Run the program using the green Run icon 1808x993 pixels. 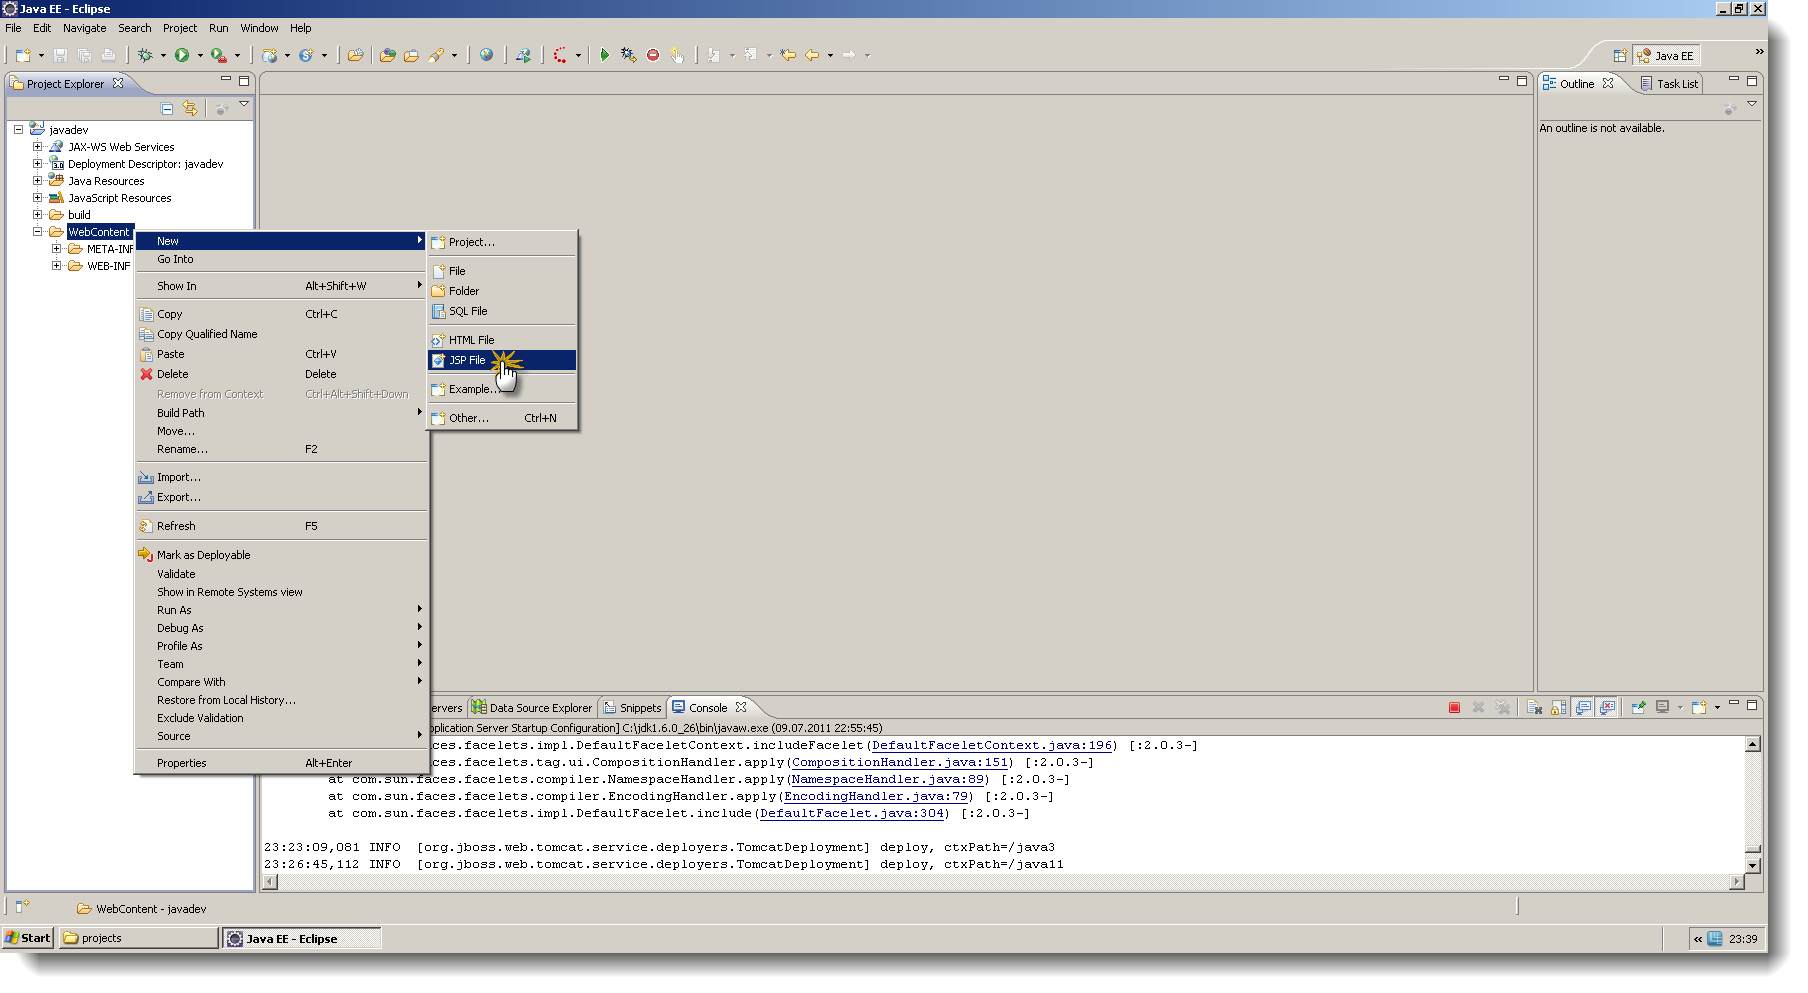[182, 55]
